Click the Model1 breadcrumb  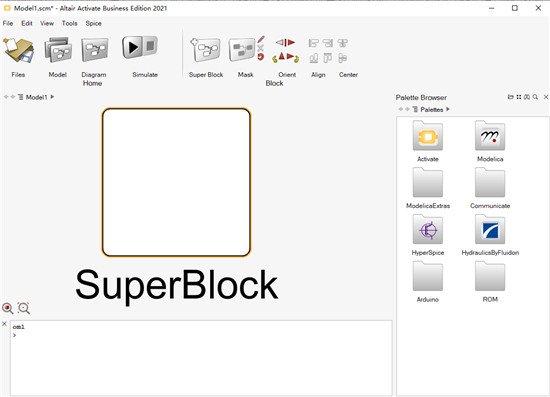coord(36,97)
